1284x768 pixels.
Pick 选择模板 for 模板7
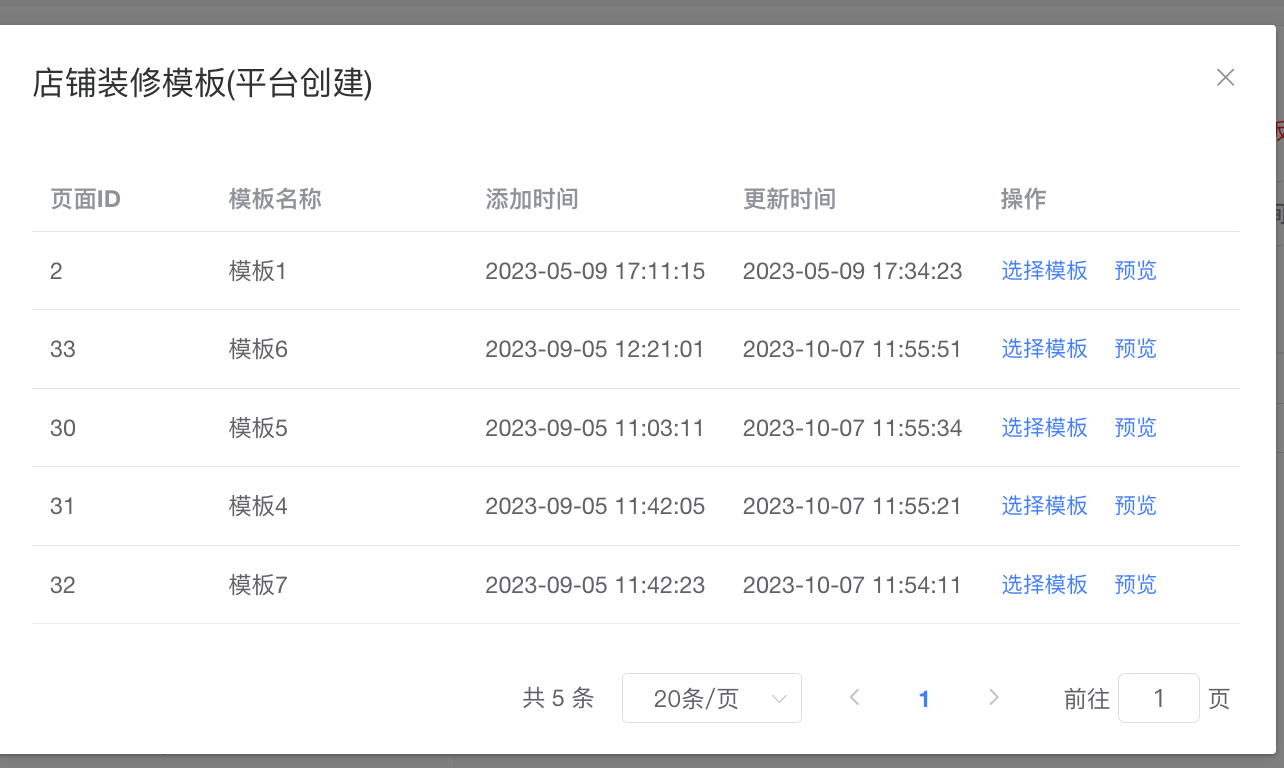[1044, 585]
